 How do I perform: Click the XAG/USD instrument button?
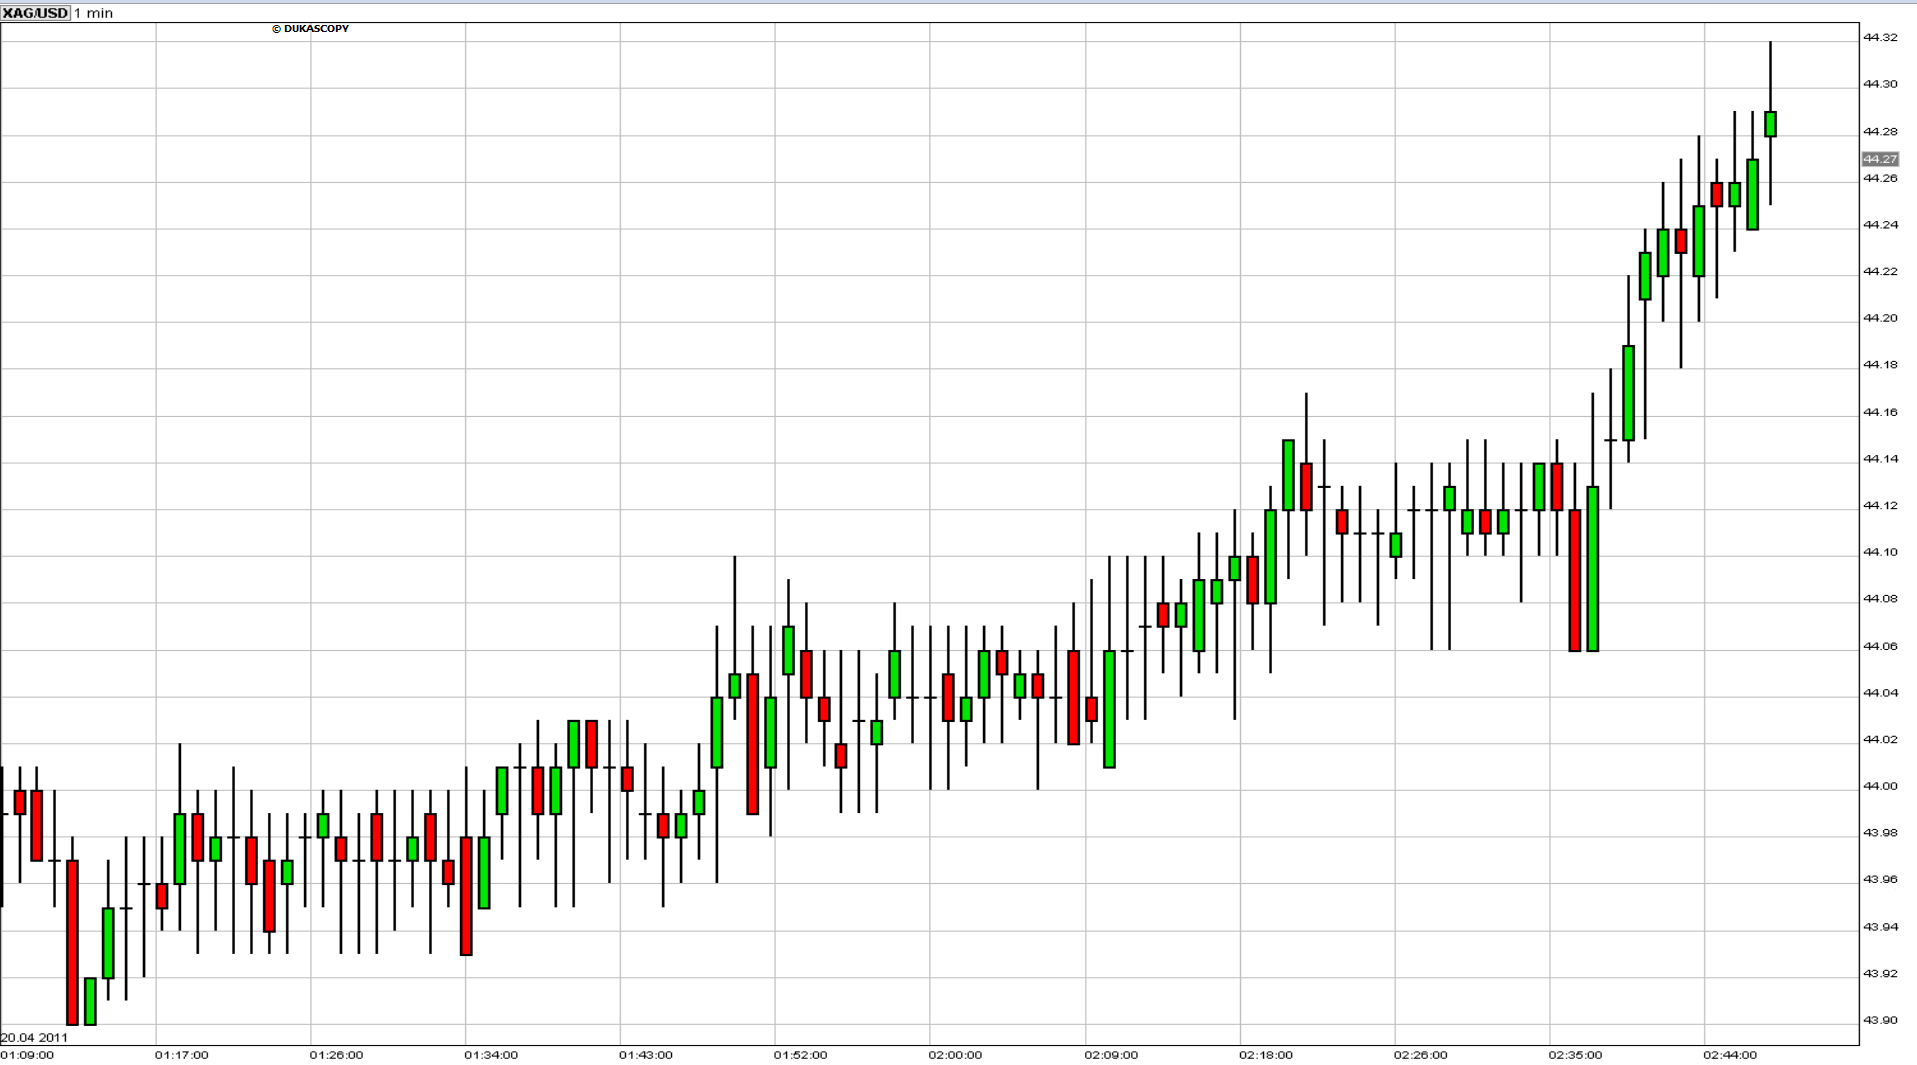pyautogui.click(x=35, y=13)
